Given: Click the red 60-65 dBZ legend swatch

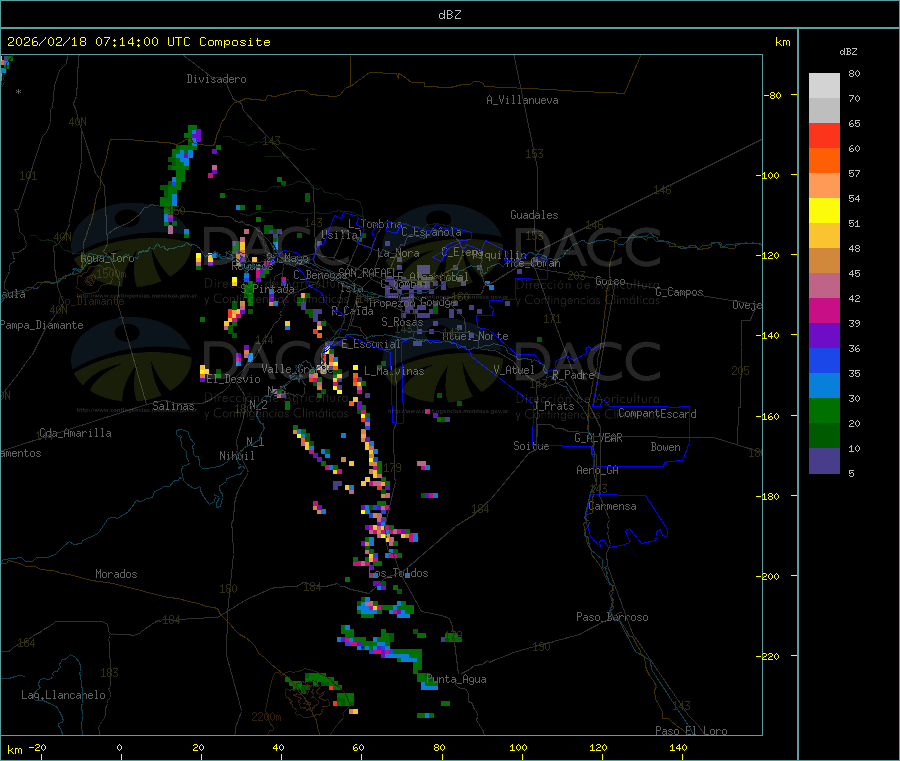Looking at the screenshot, I should click(x=824, y=135).
